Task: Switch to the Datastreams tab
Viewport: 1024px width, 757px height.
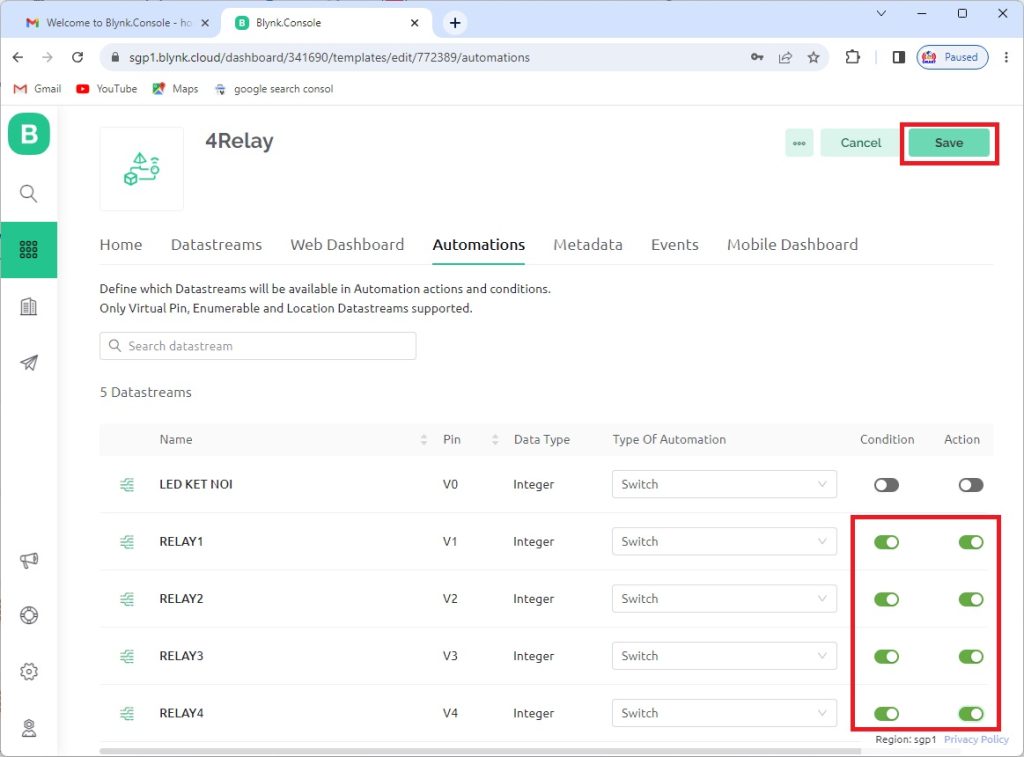Action: 216,245
